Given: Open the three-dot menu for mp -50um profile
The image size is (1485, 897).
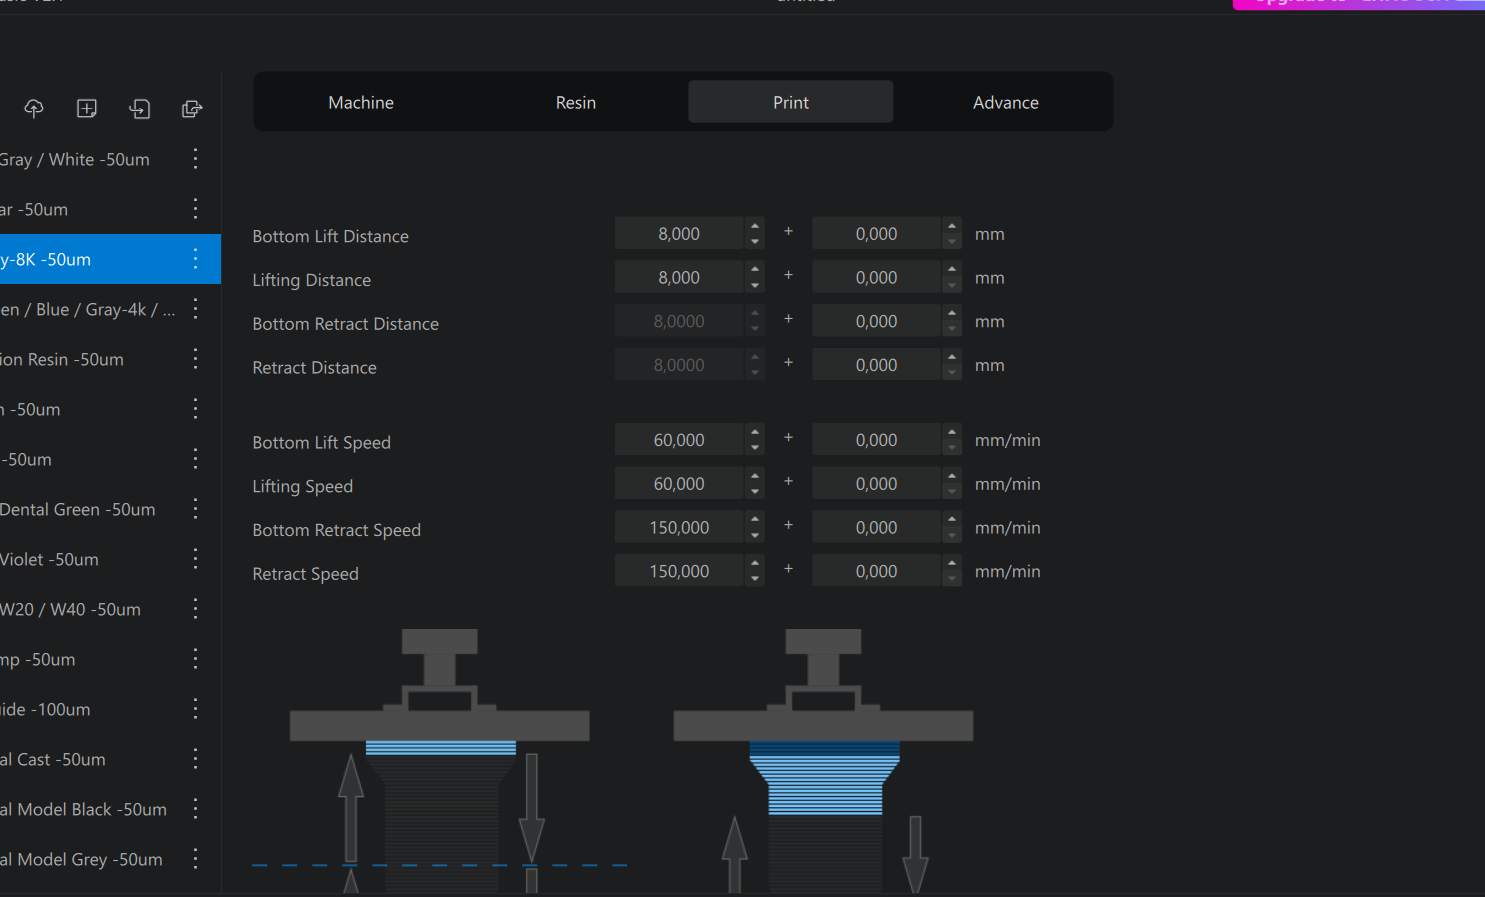Looking at the screenshot, I should [x=195, y=659].
